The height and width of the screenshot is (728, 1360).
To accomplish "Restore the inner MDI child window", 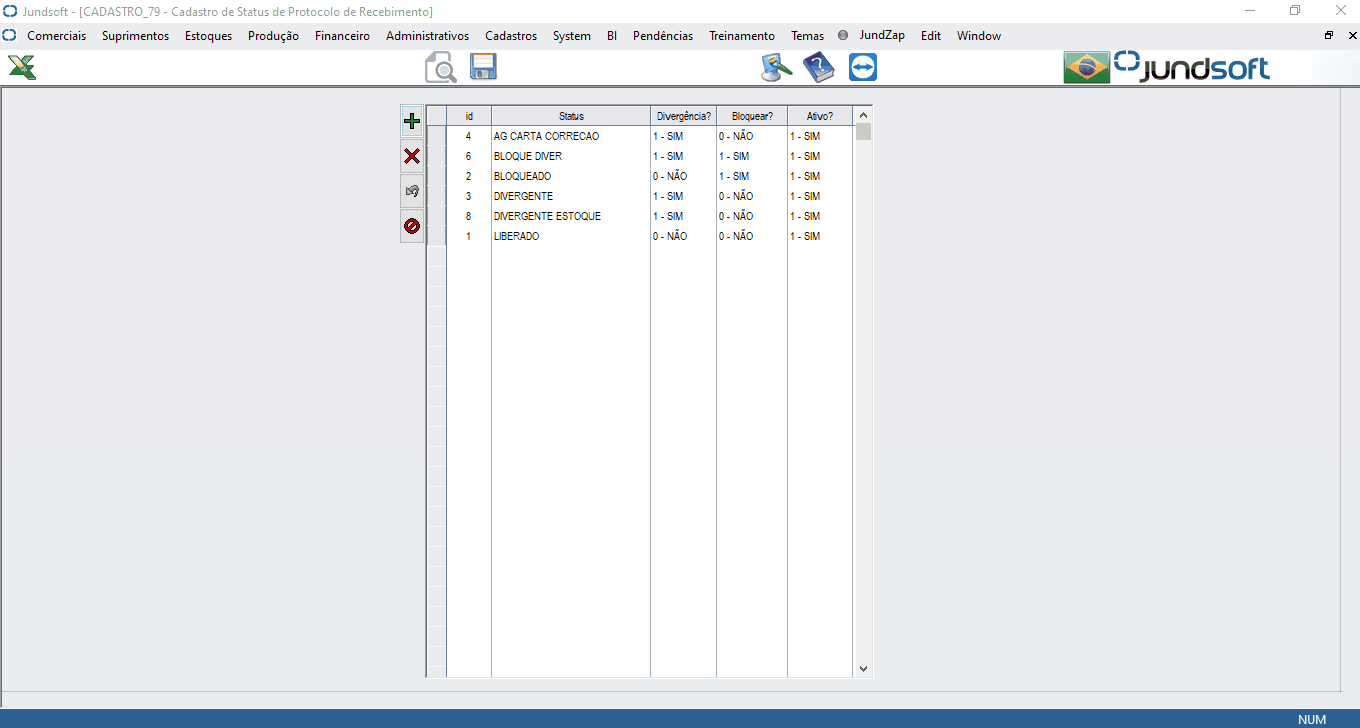I will pyautogui.click(x=1329, y=35).
